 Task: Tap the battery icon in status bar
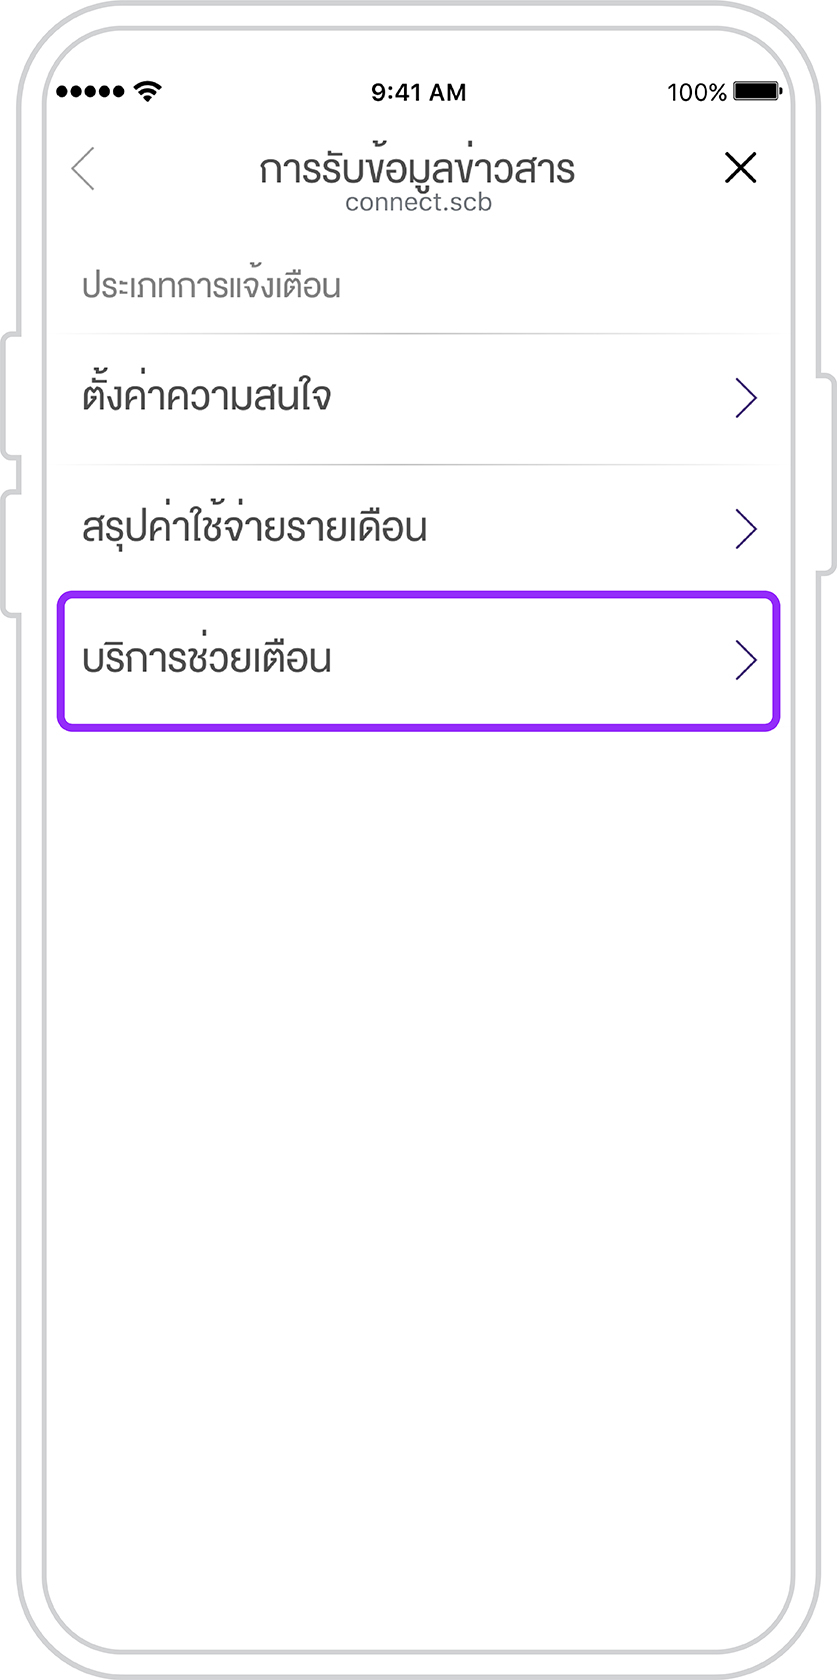(757, 92)
